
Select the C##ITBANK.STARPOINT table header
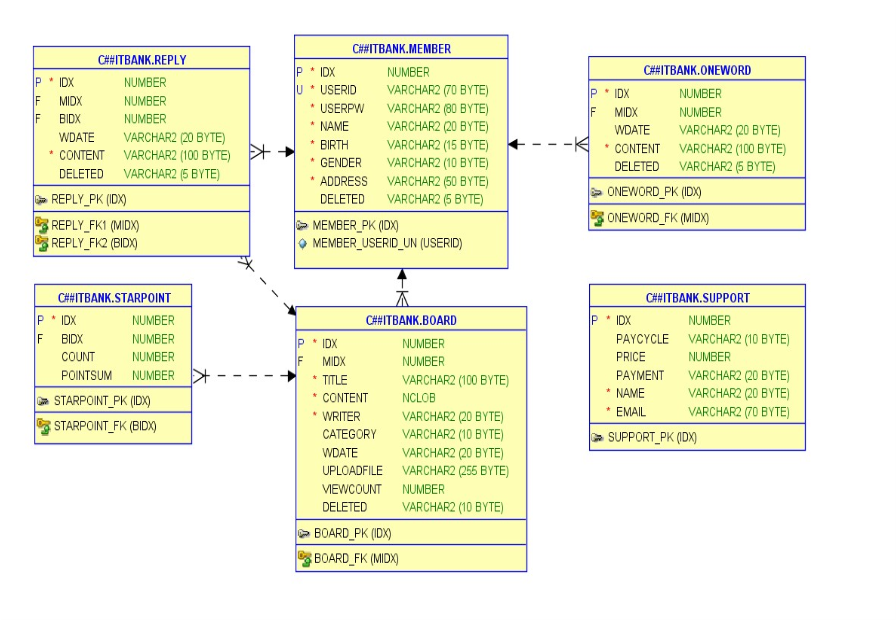pos(114,297)
